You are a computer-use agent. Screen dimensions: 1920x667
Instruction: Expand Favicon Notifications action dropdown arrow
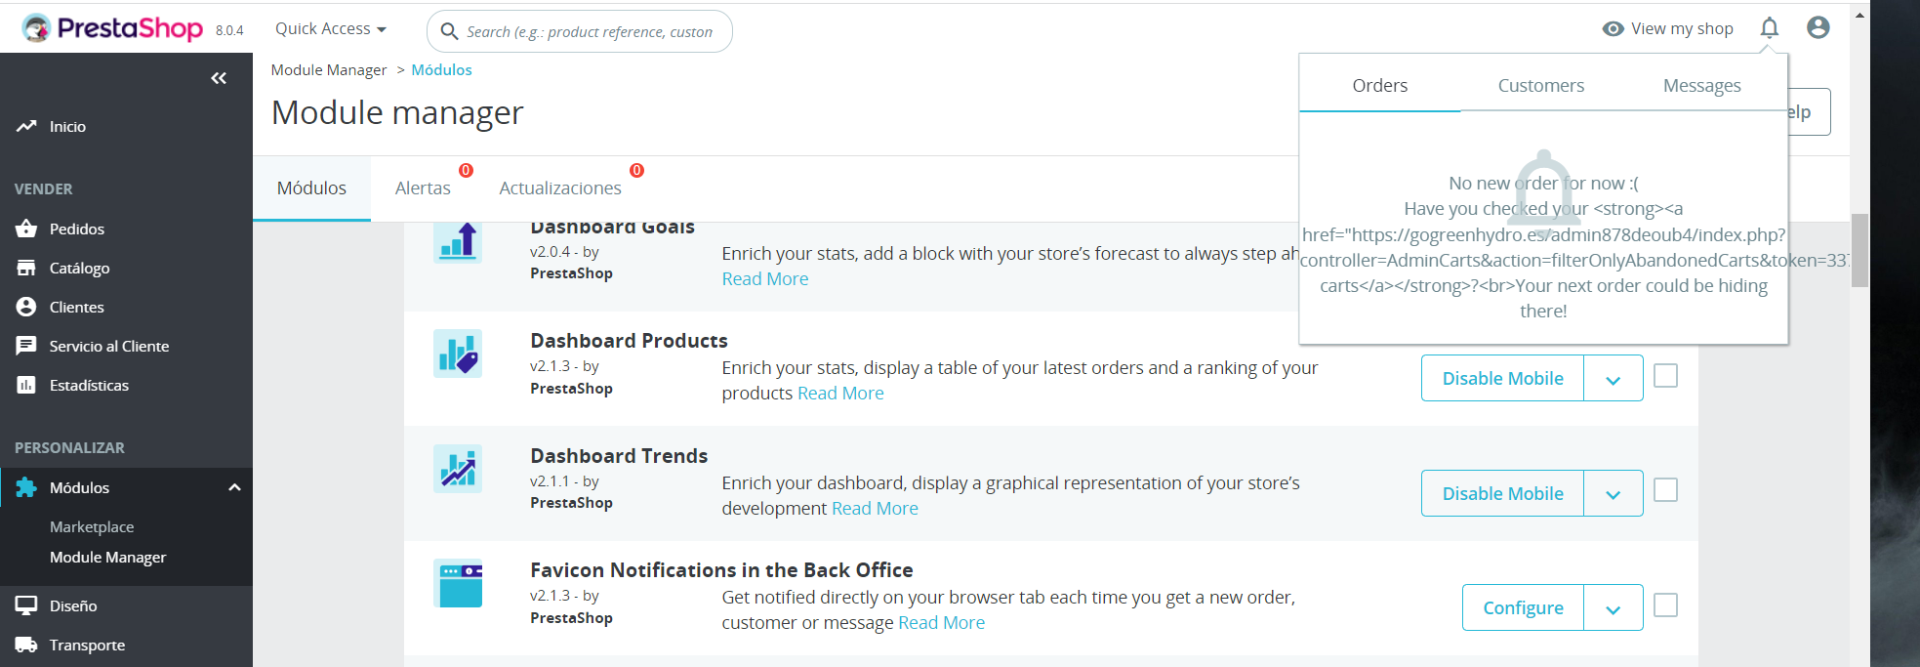[1613, 608]
